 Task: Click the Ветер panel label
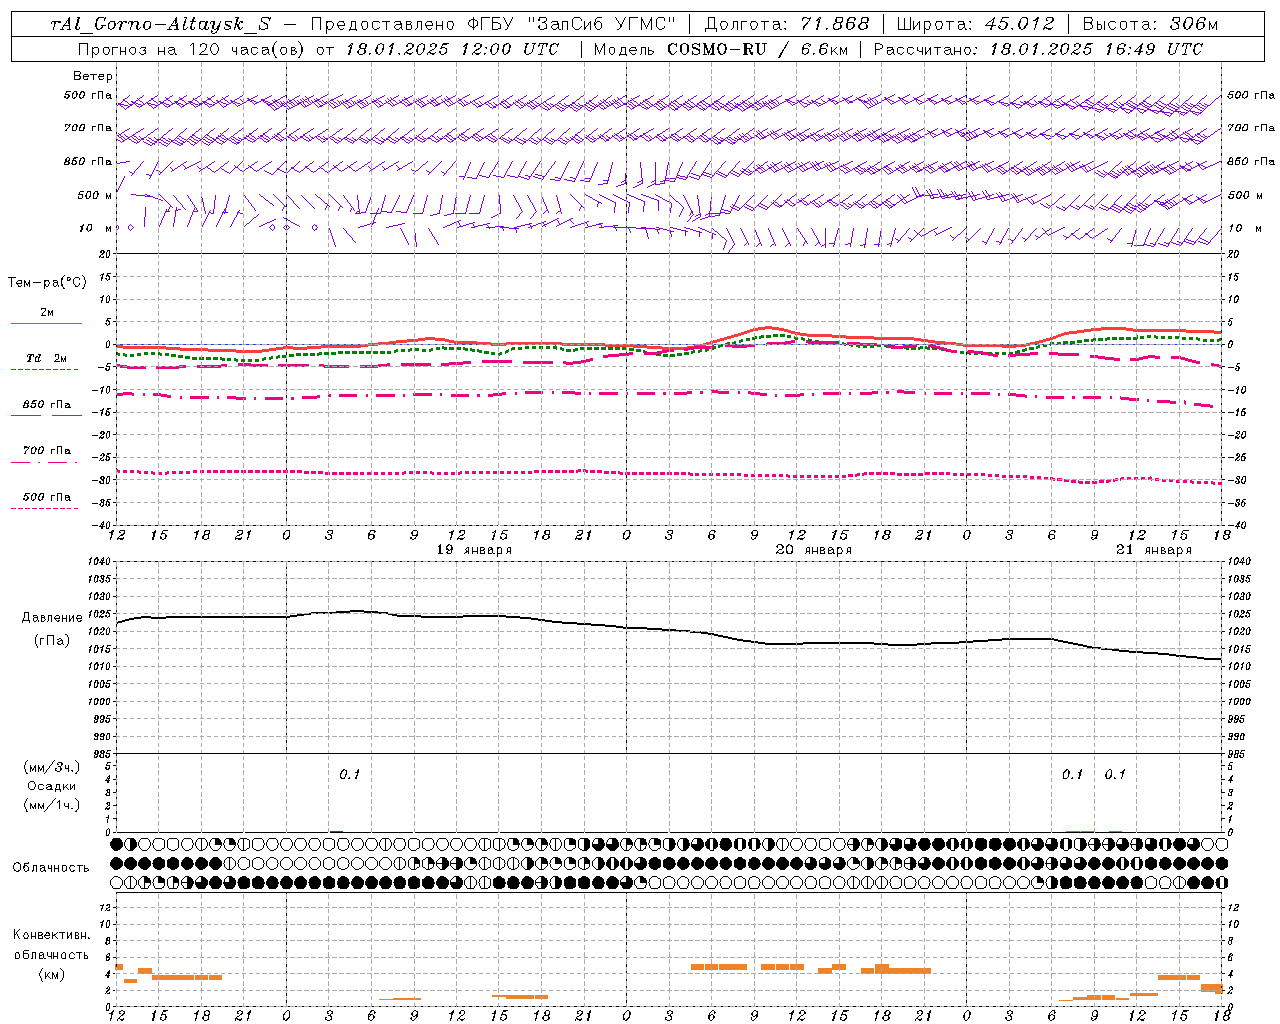coord(92,76)
